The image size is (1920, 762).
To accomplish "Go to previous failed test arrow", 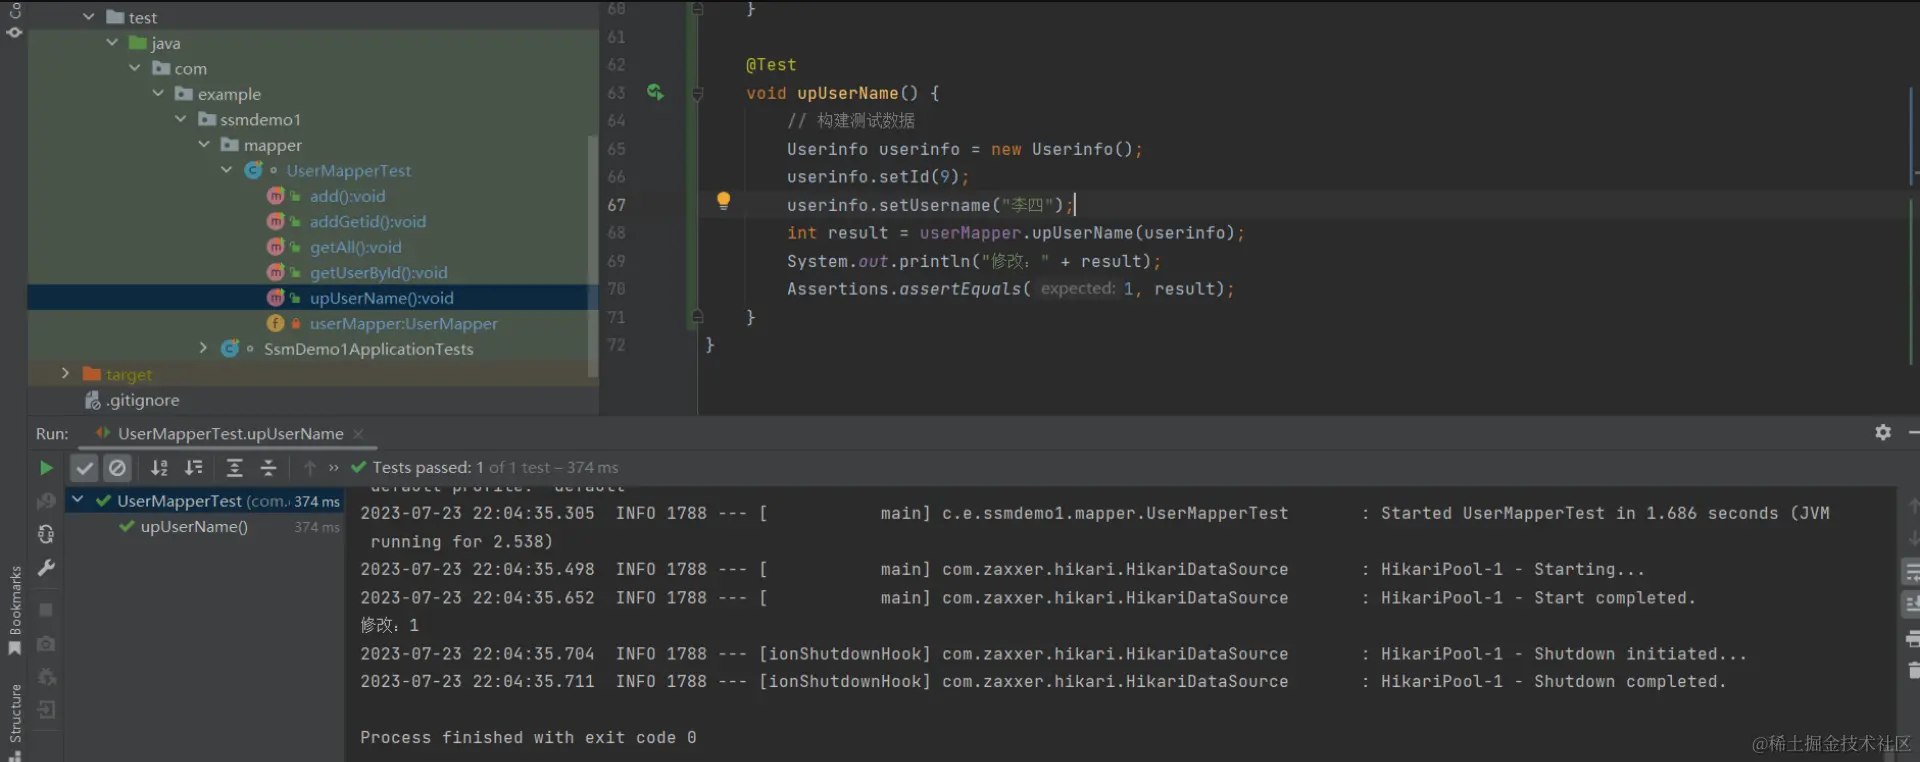I will click(310, 468).
